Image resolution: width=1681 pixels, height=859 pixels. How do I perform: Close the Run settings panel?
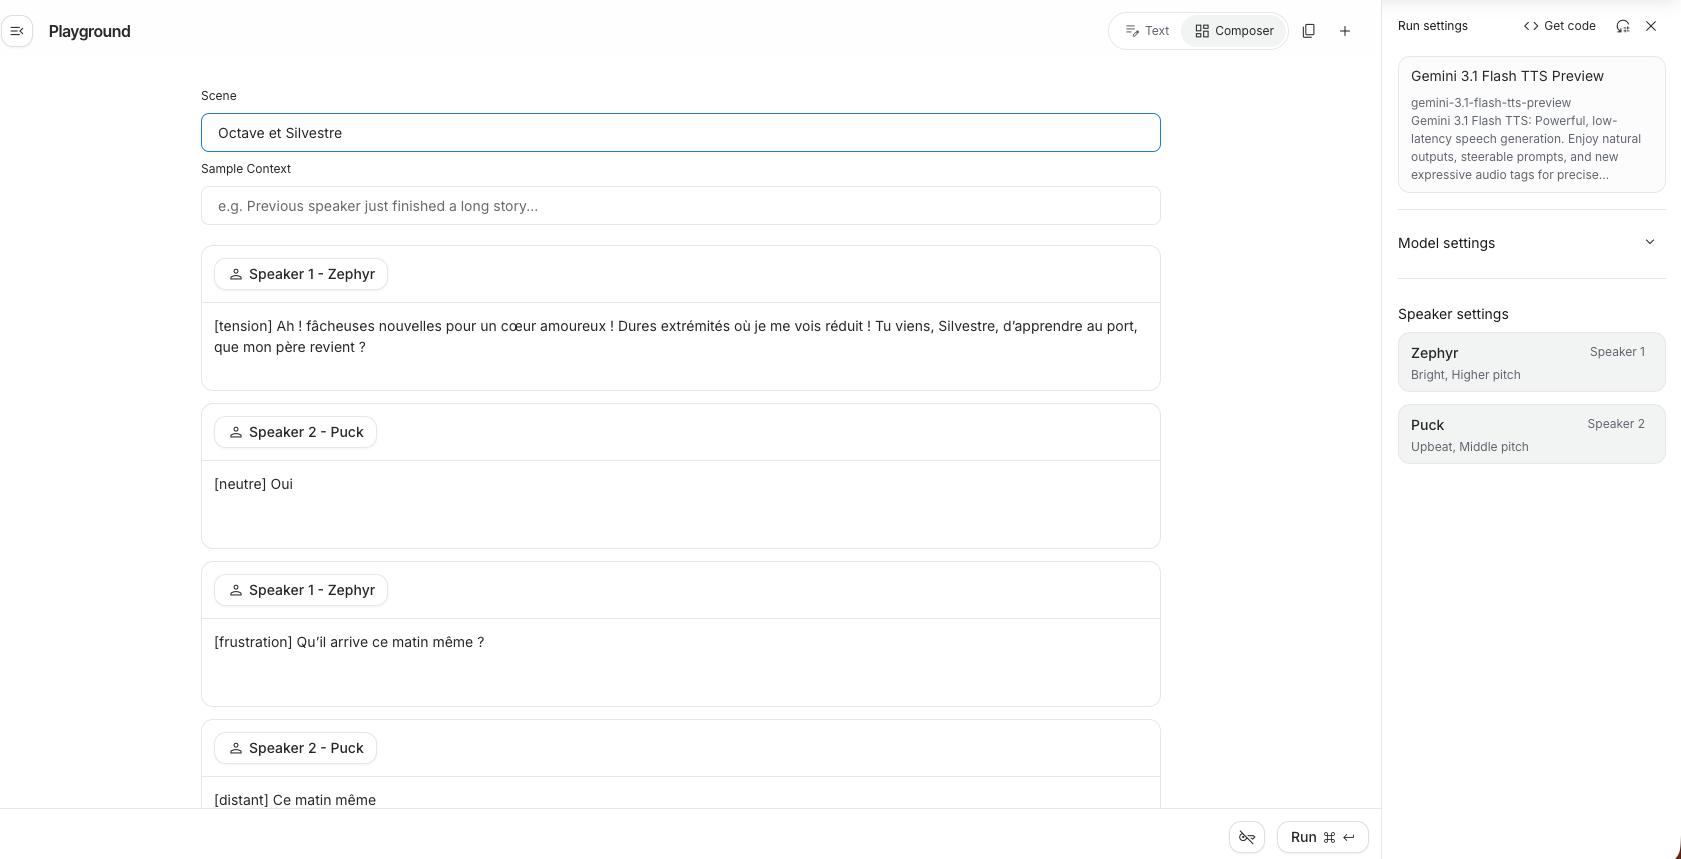click(1651, 26)
